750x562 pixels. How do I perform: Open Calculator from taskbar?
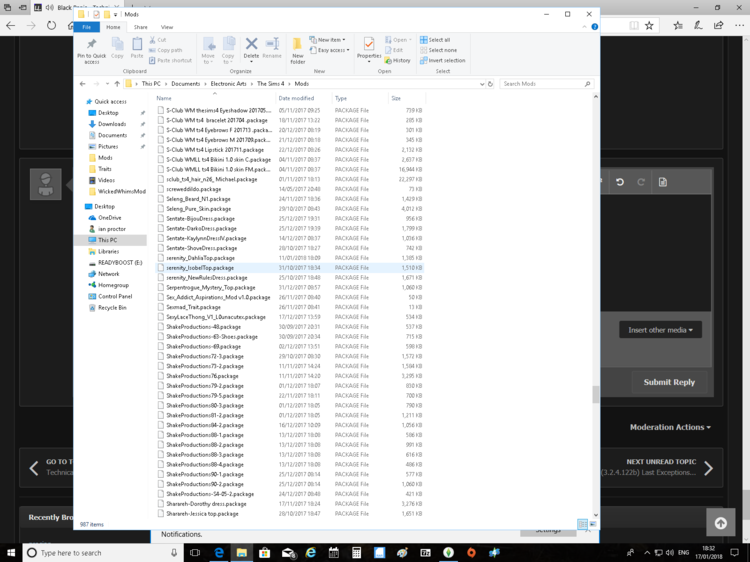[x=356, y=553]
